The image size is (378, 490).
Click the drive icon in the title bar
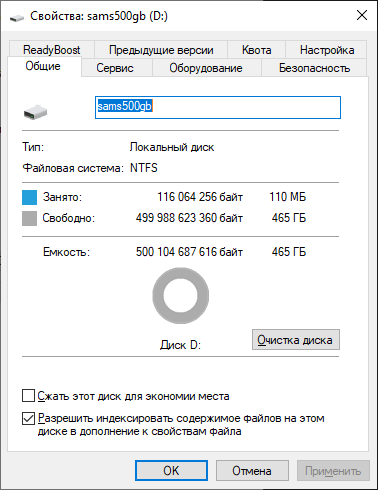coord(17,17)
